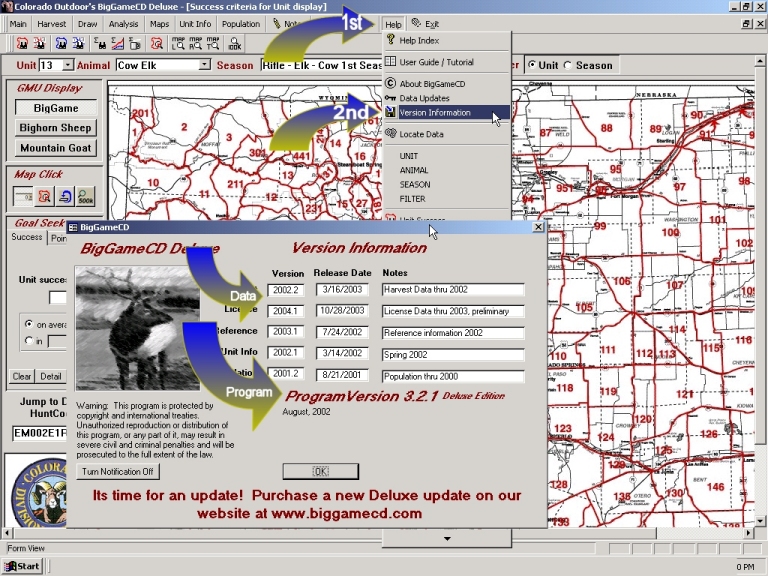Image resolution: width=768 pixels, height=576 pixels.
Task: Expand the Help menu with bottom arrow
Action: [x=447, y=539]
